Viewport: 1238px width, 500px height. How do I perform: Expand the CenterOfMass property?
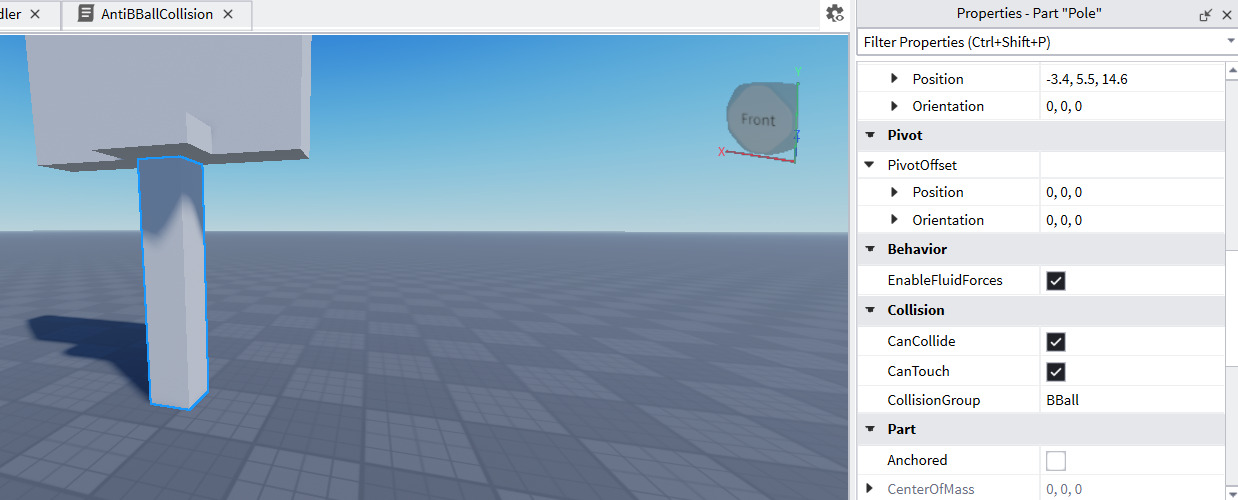(871, 489)
